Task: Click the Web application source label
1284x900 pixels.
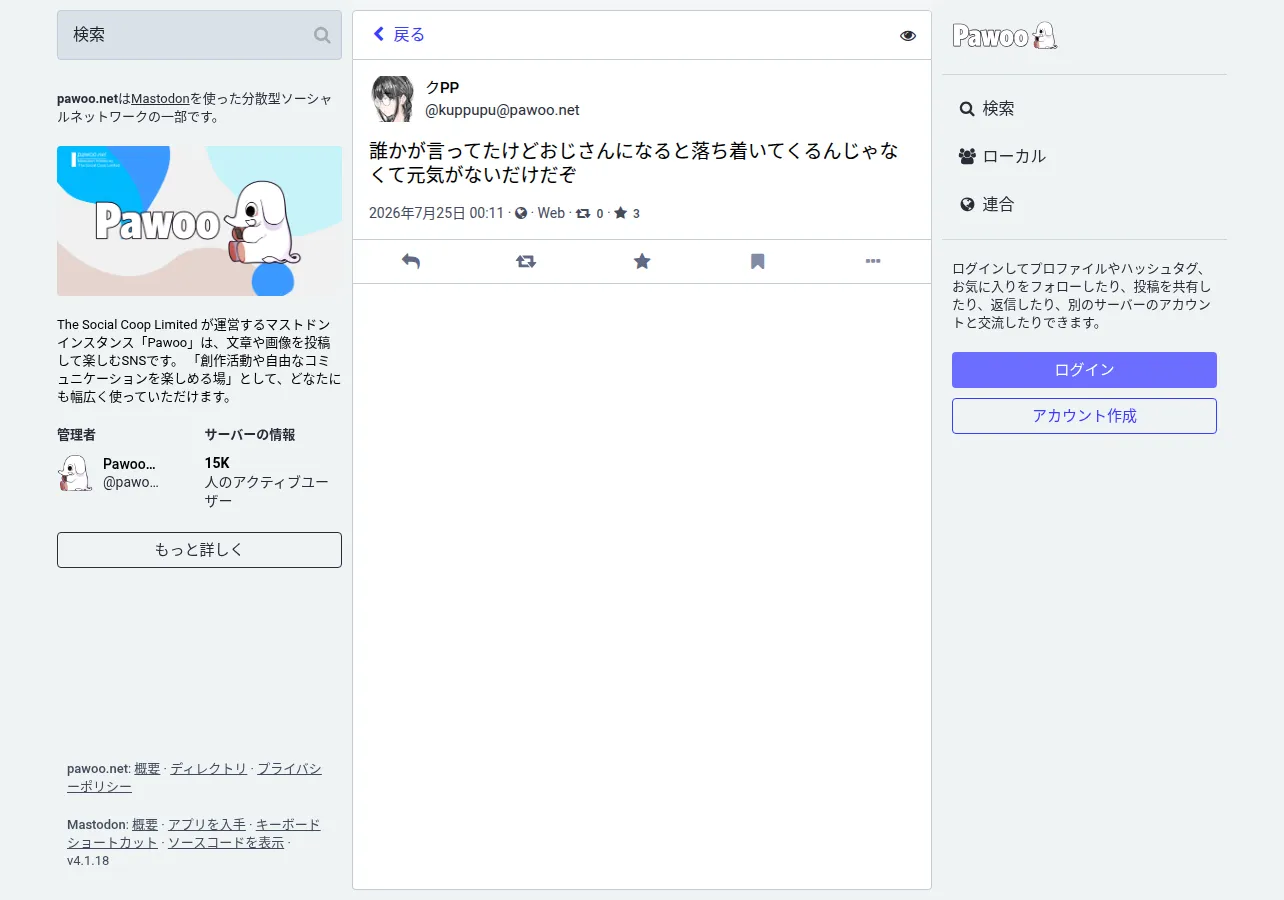Action: (x=551, y=213)
